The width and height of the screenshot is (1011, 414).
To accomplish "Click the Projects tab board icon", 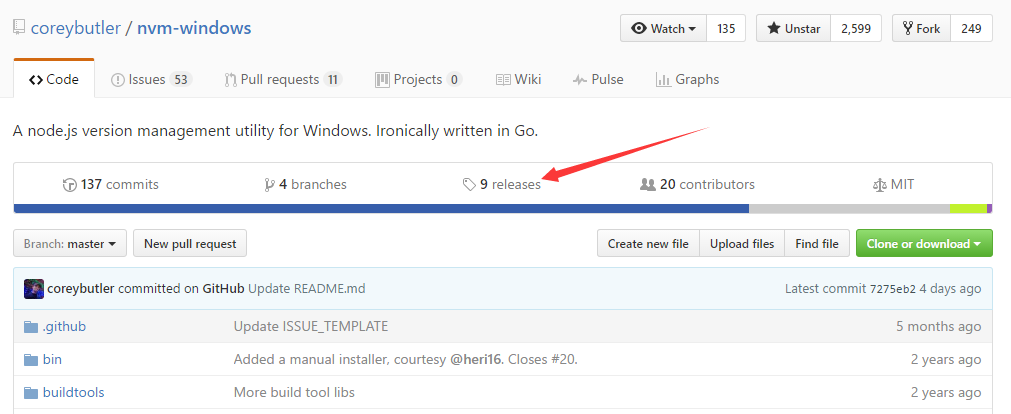I will pyautogui.click(x=382, y=80).
